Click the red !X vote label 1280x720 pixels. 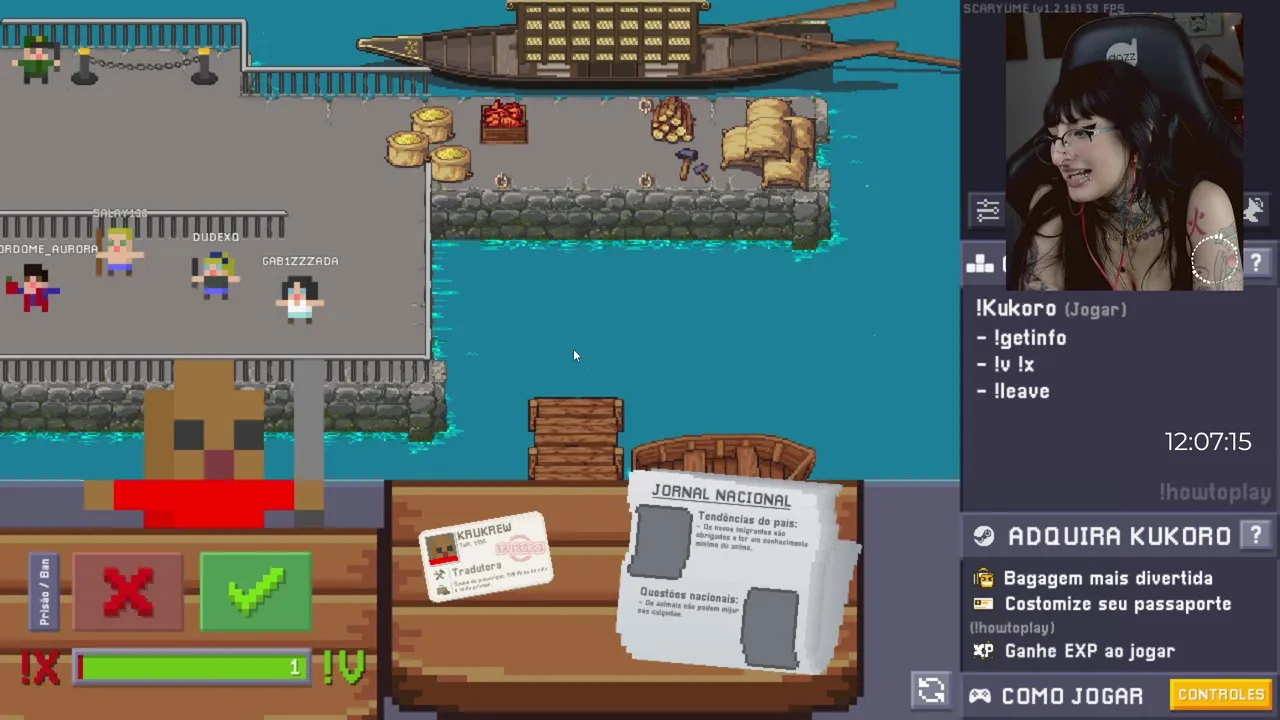pyautogui.click(x=40, y=668)
